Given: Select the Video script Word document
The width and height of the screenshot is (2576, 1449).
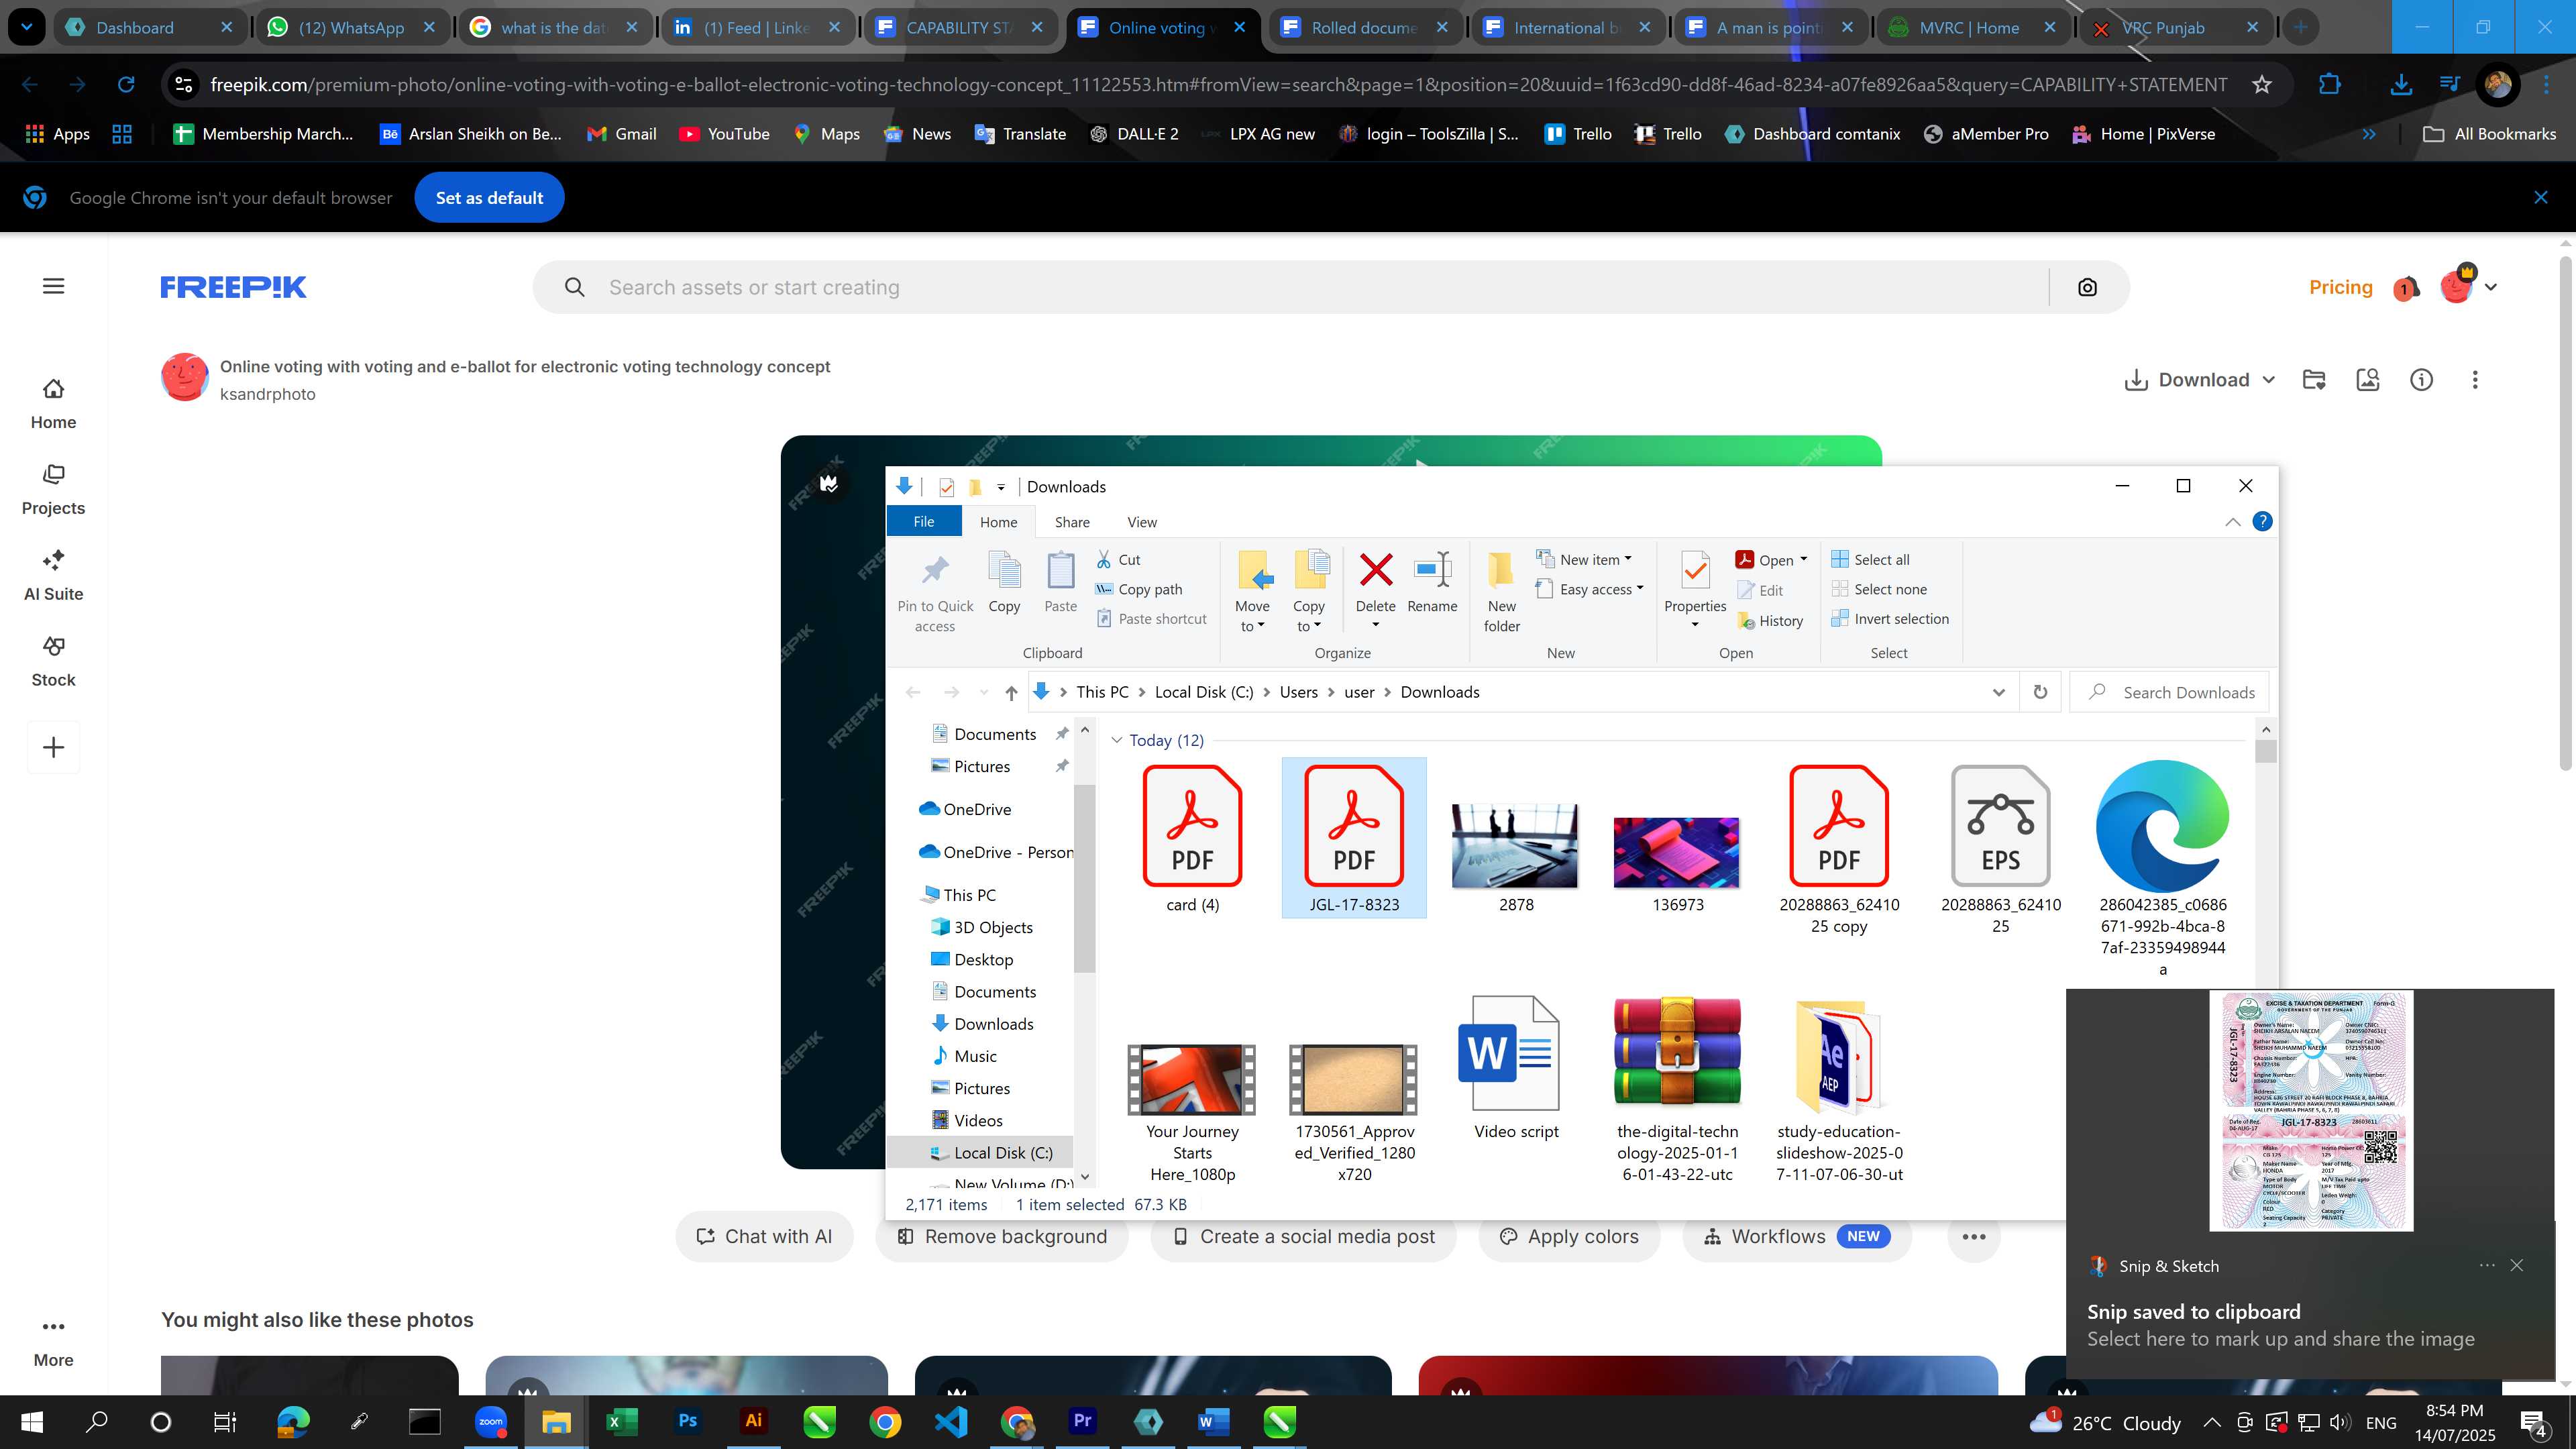Looking at the screenshot, I should [1515, 1068].
